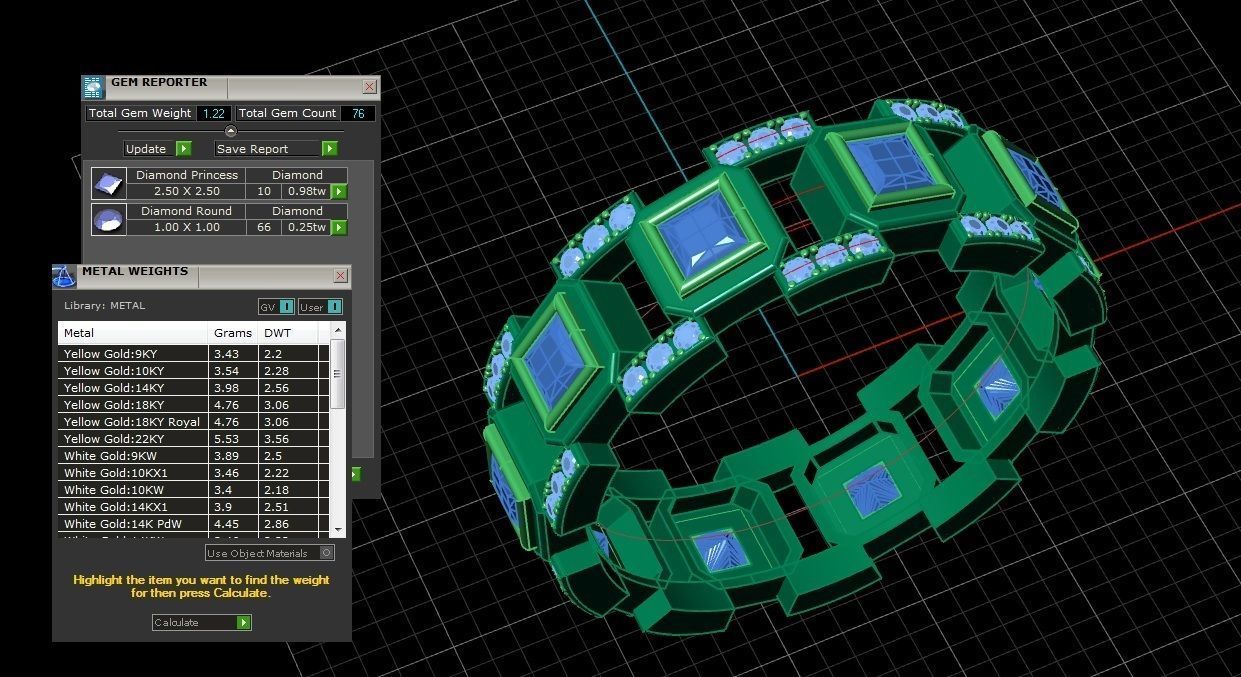The image size is (1241, 677).
Task: Enable Use Object Materials option
Action: click(270, 553)
